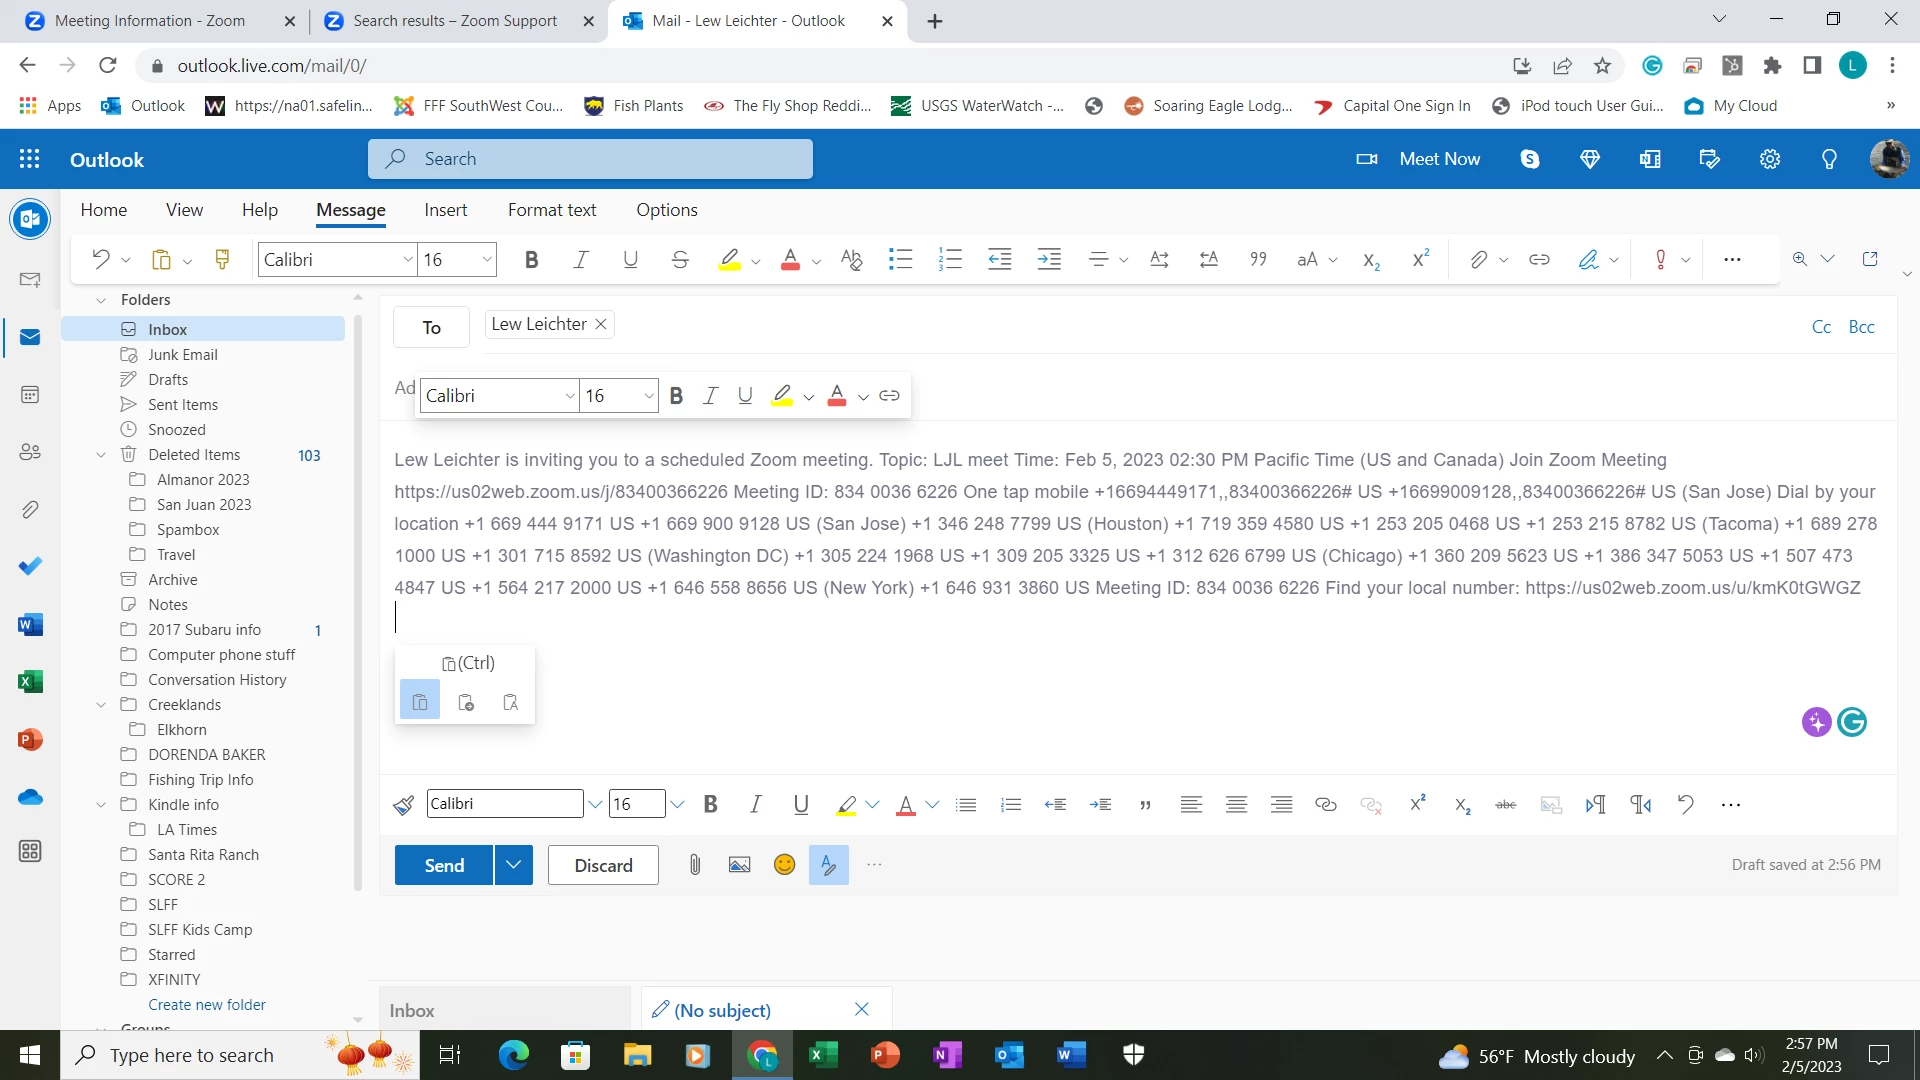Attach file using bottom paperclip icon
Viewport: 1920px width, 1080px height.
694,865
